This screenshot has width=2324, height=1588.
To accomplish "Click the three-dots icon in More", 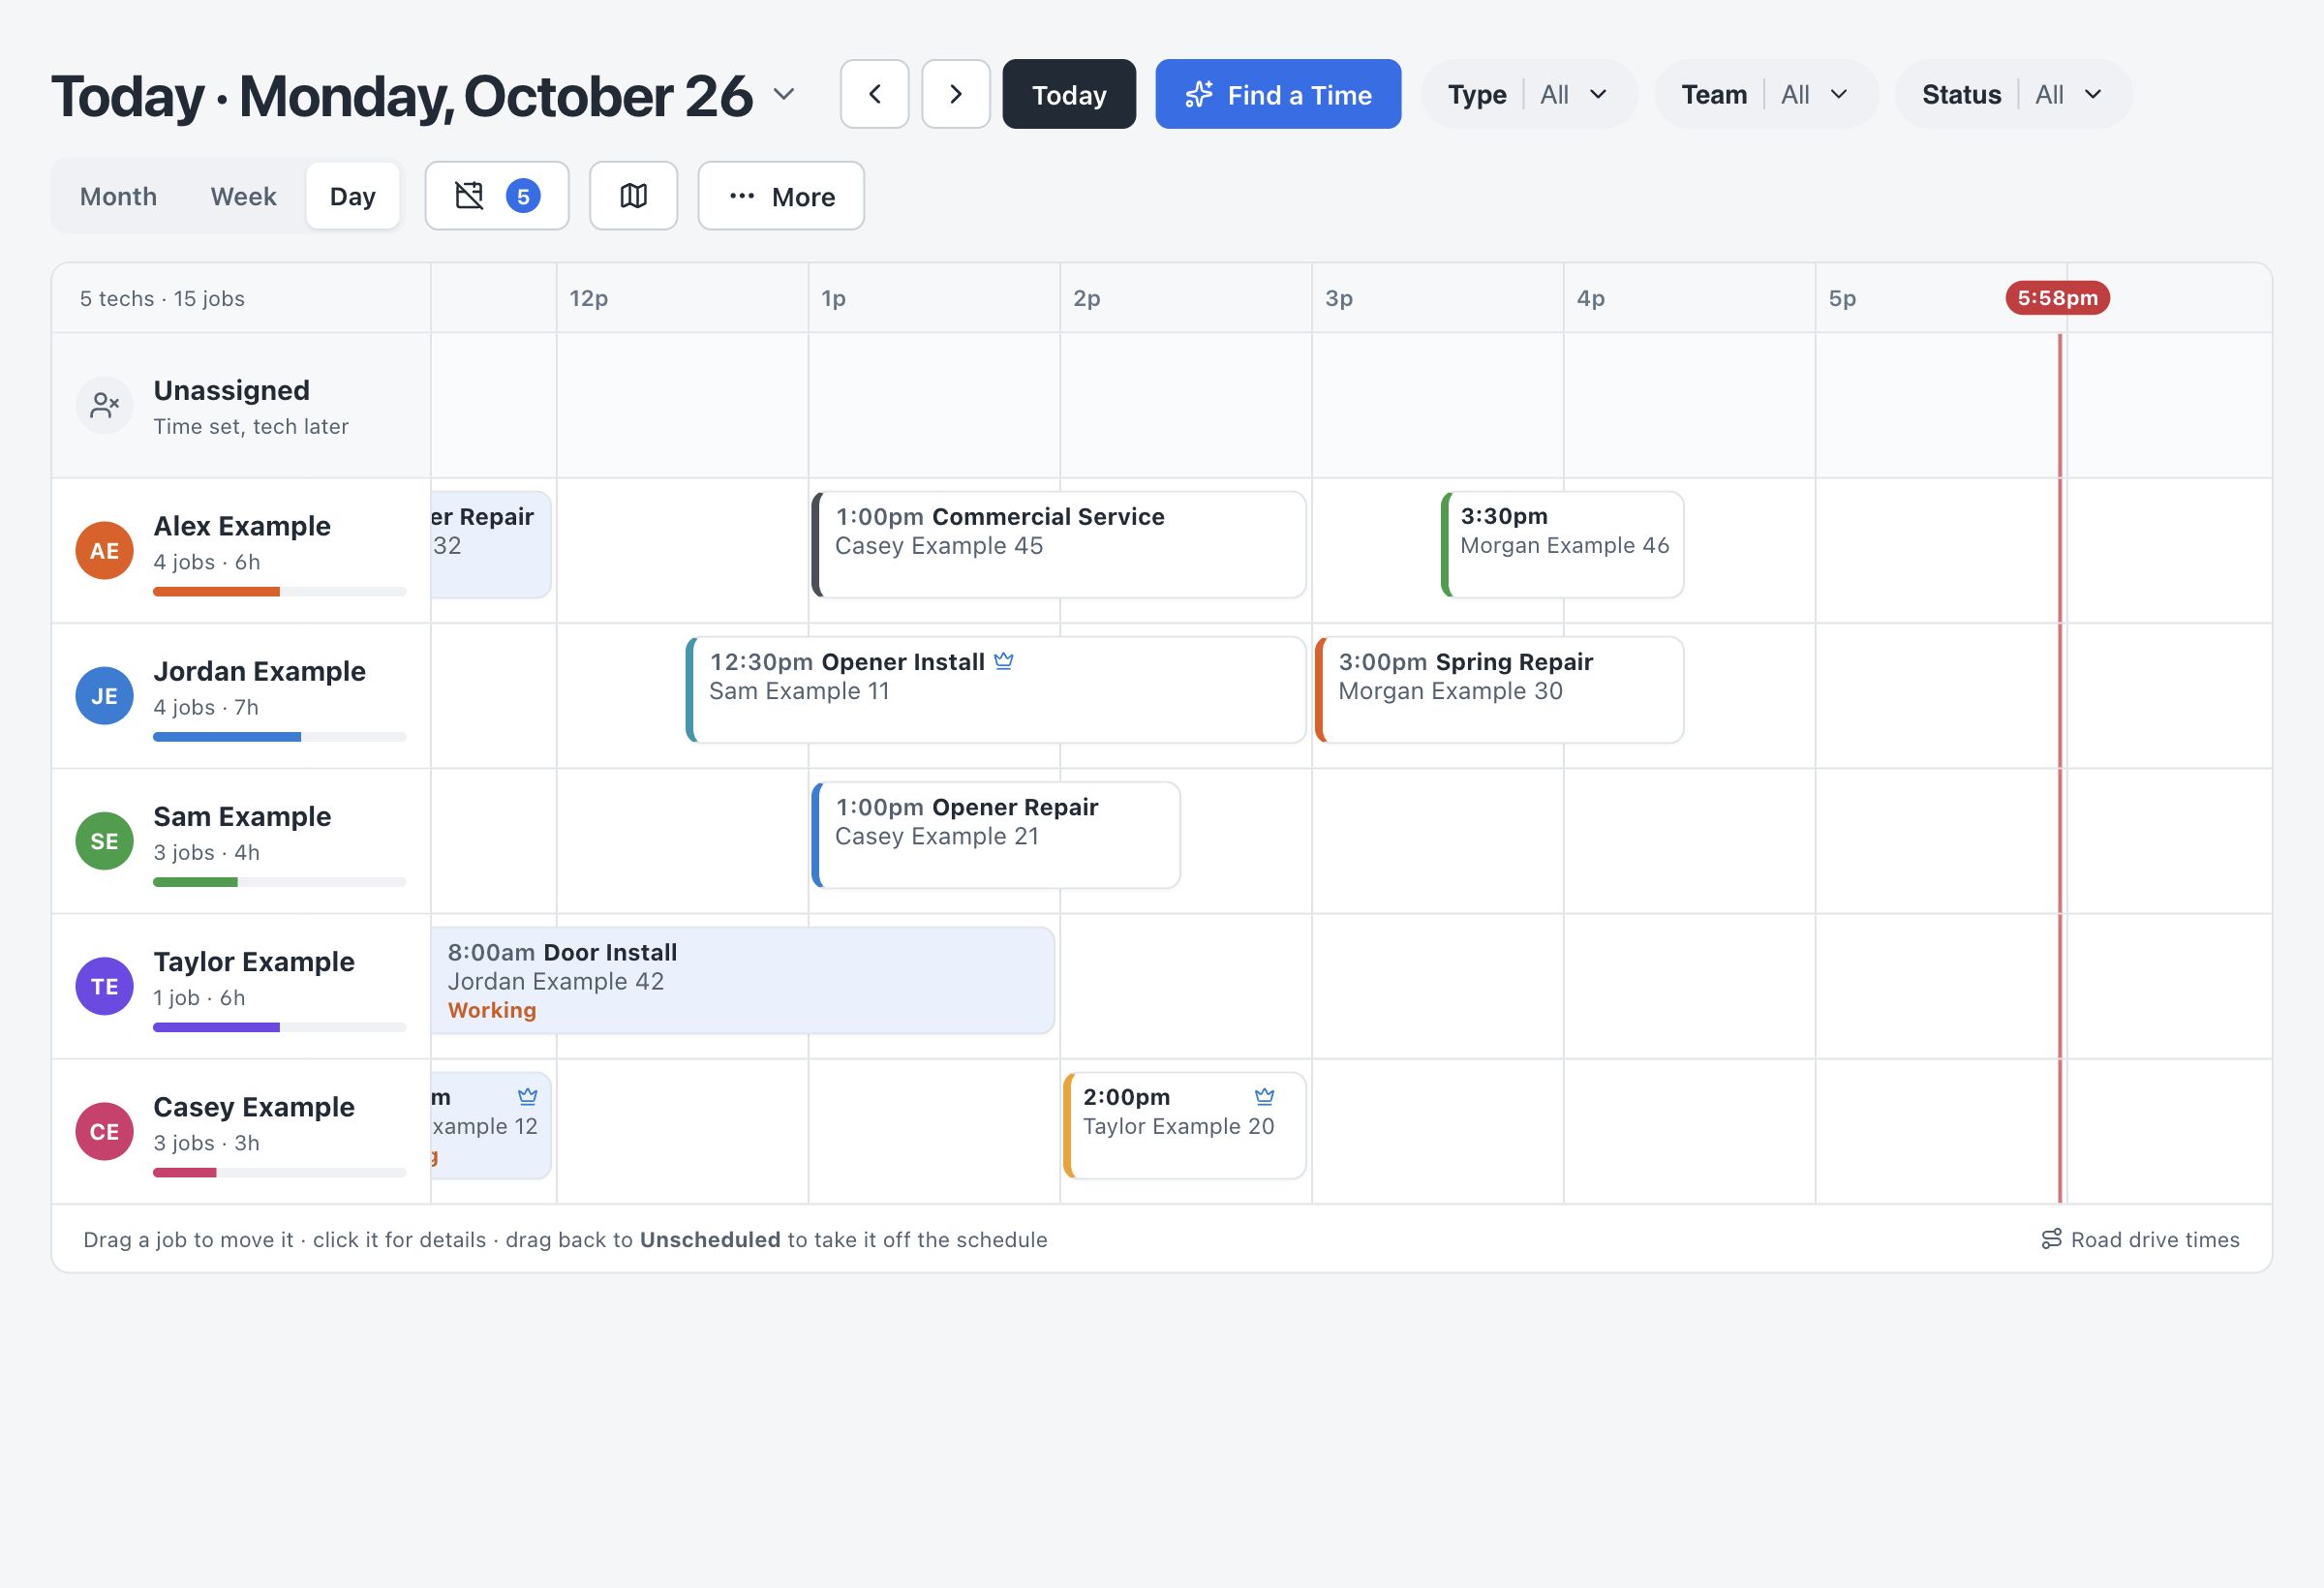I will [x=742, y=196].
